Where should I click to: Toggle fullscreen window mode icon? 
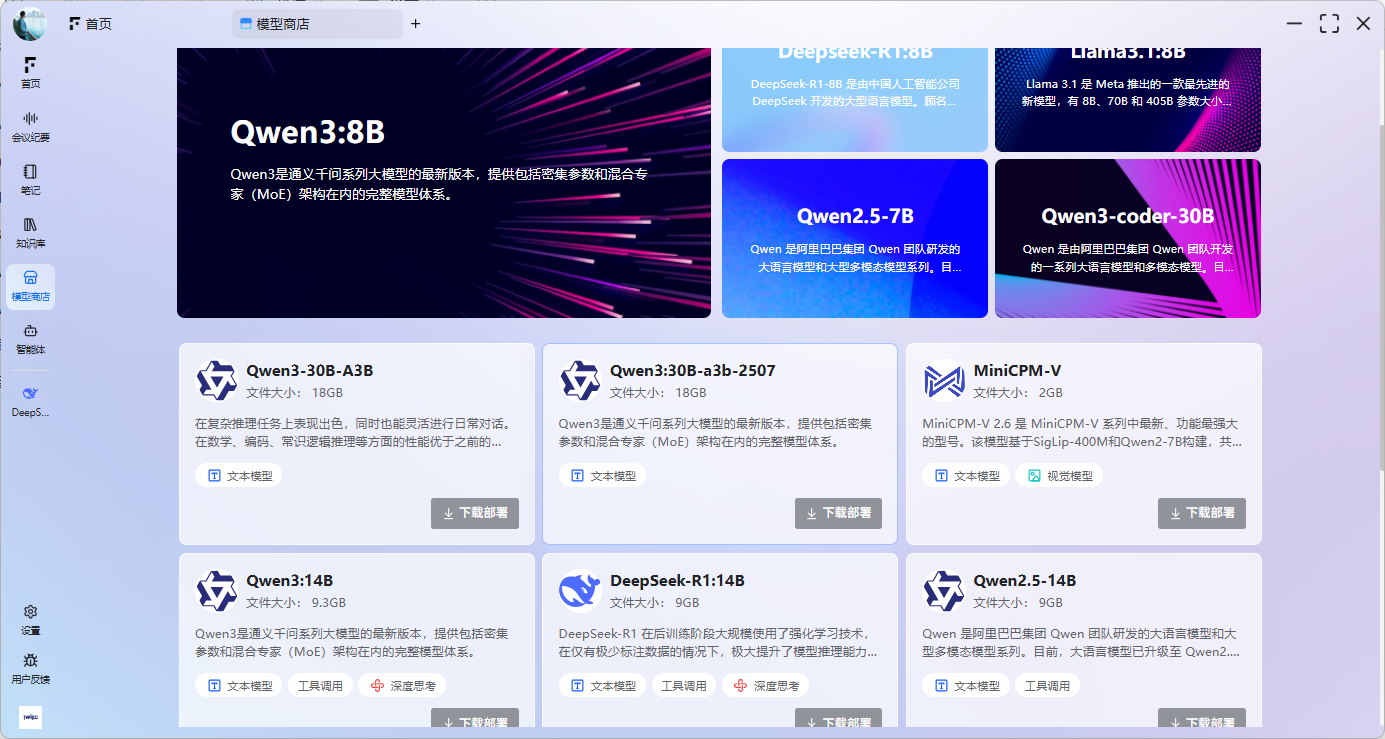[1328, 24]
